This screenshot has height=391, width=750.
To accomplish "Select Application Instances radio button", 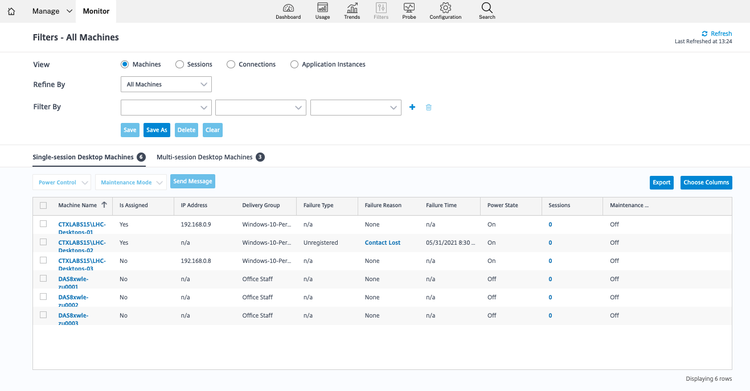I will (x=294, y=64).
